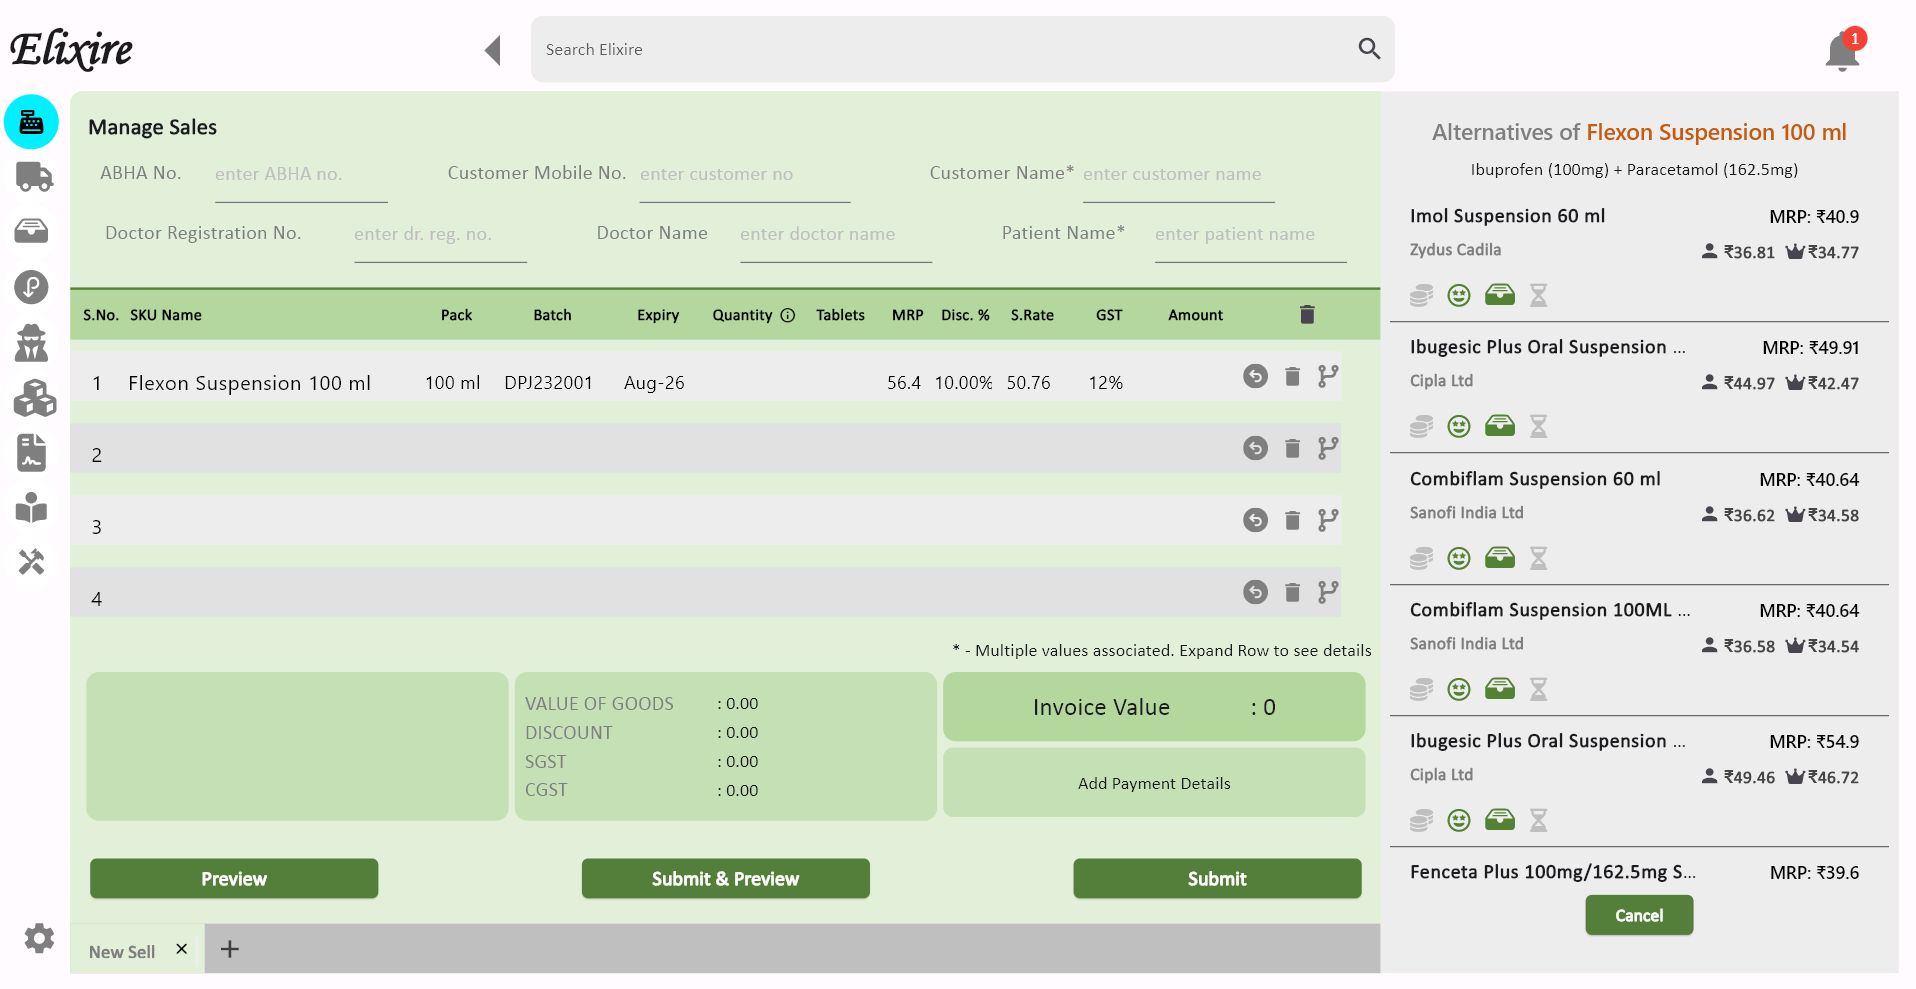Screen dimensions: 1916x989
Task: Click the Quantity info icon in header
Action: point(788,315)
